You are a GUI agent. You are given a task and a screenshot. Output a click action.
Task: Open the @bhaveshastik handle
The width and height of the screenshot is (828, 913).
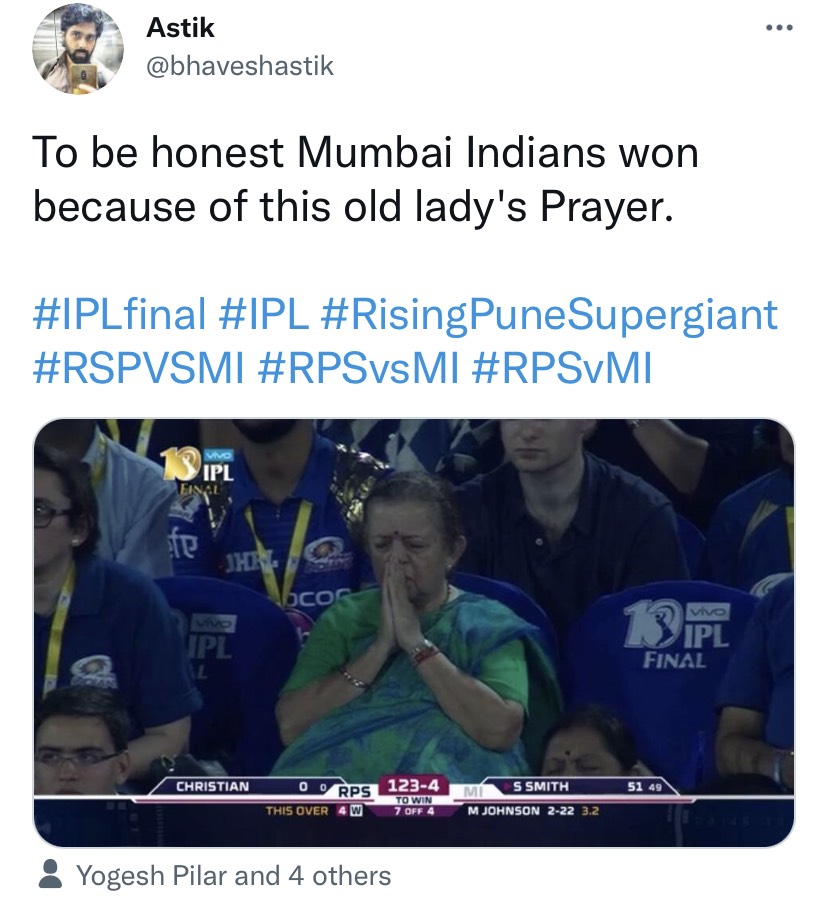pyautogui.click(x=240, y=66)
